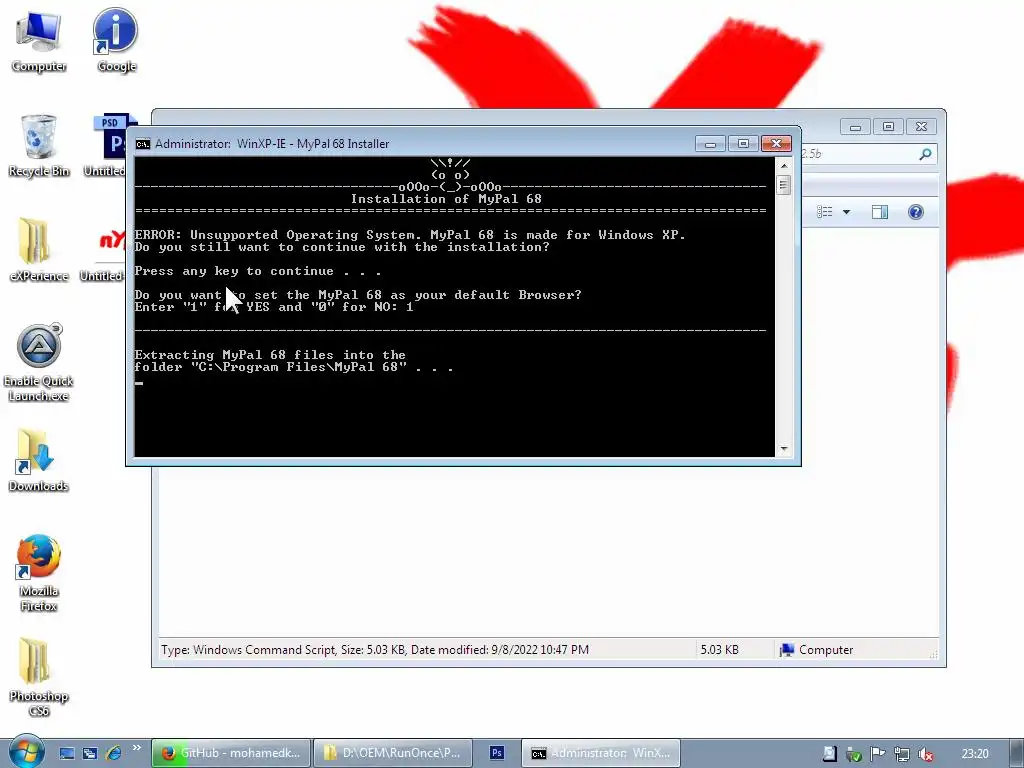The width and height of the screenshot is (1024, 768).
Task: Click the Administrator: WinX... taskbar button
Action: pyautogui.click(x=601, y=753)
